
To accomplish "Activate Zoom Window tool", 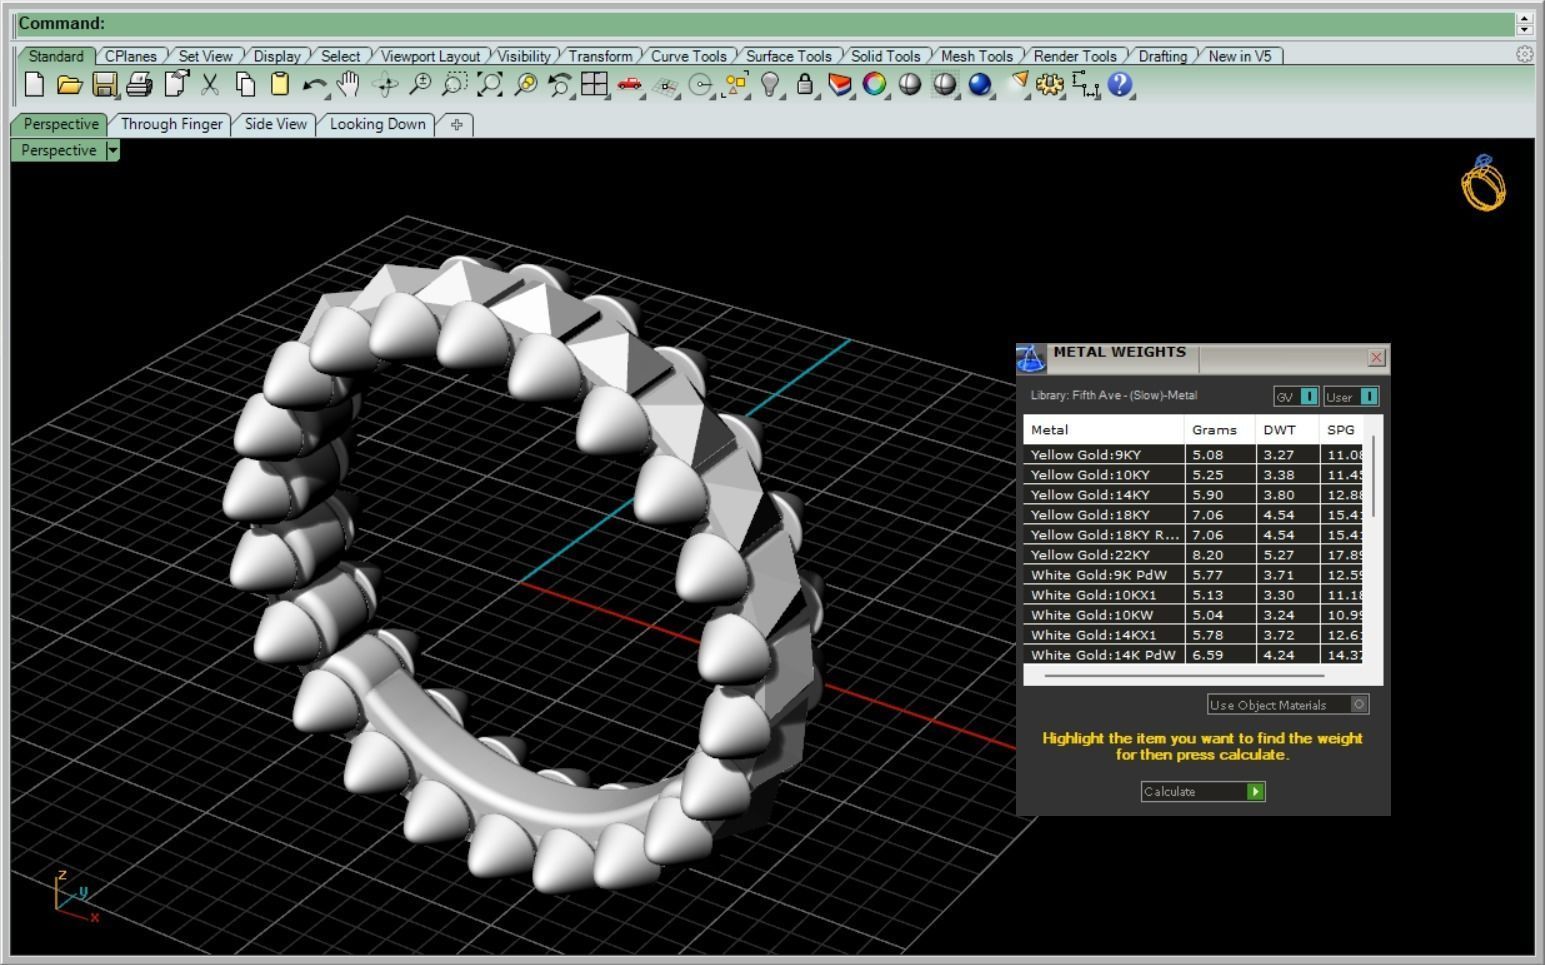I will click(455, 85).
